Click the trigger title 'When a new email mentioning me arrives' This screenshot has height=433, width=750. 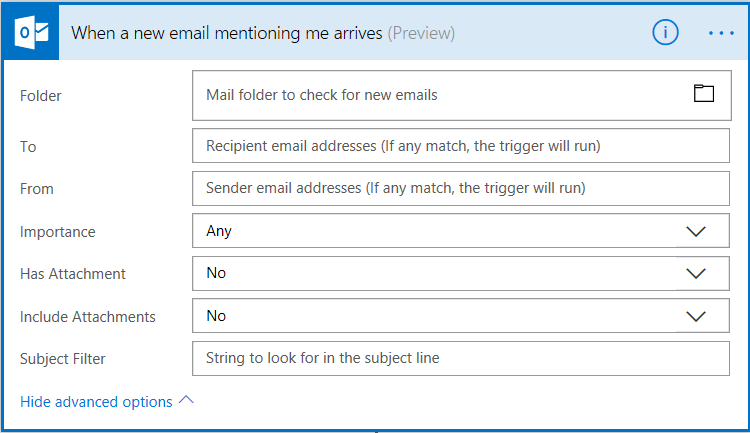[226, 33]
